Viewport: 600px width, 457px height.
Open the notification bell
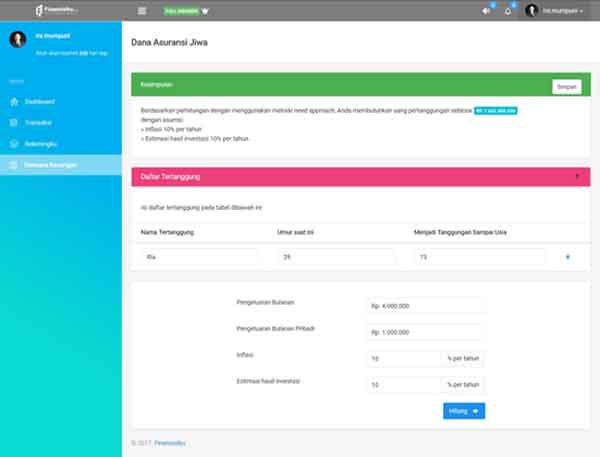(508, 11)
